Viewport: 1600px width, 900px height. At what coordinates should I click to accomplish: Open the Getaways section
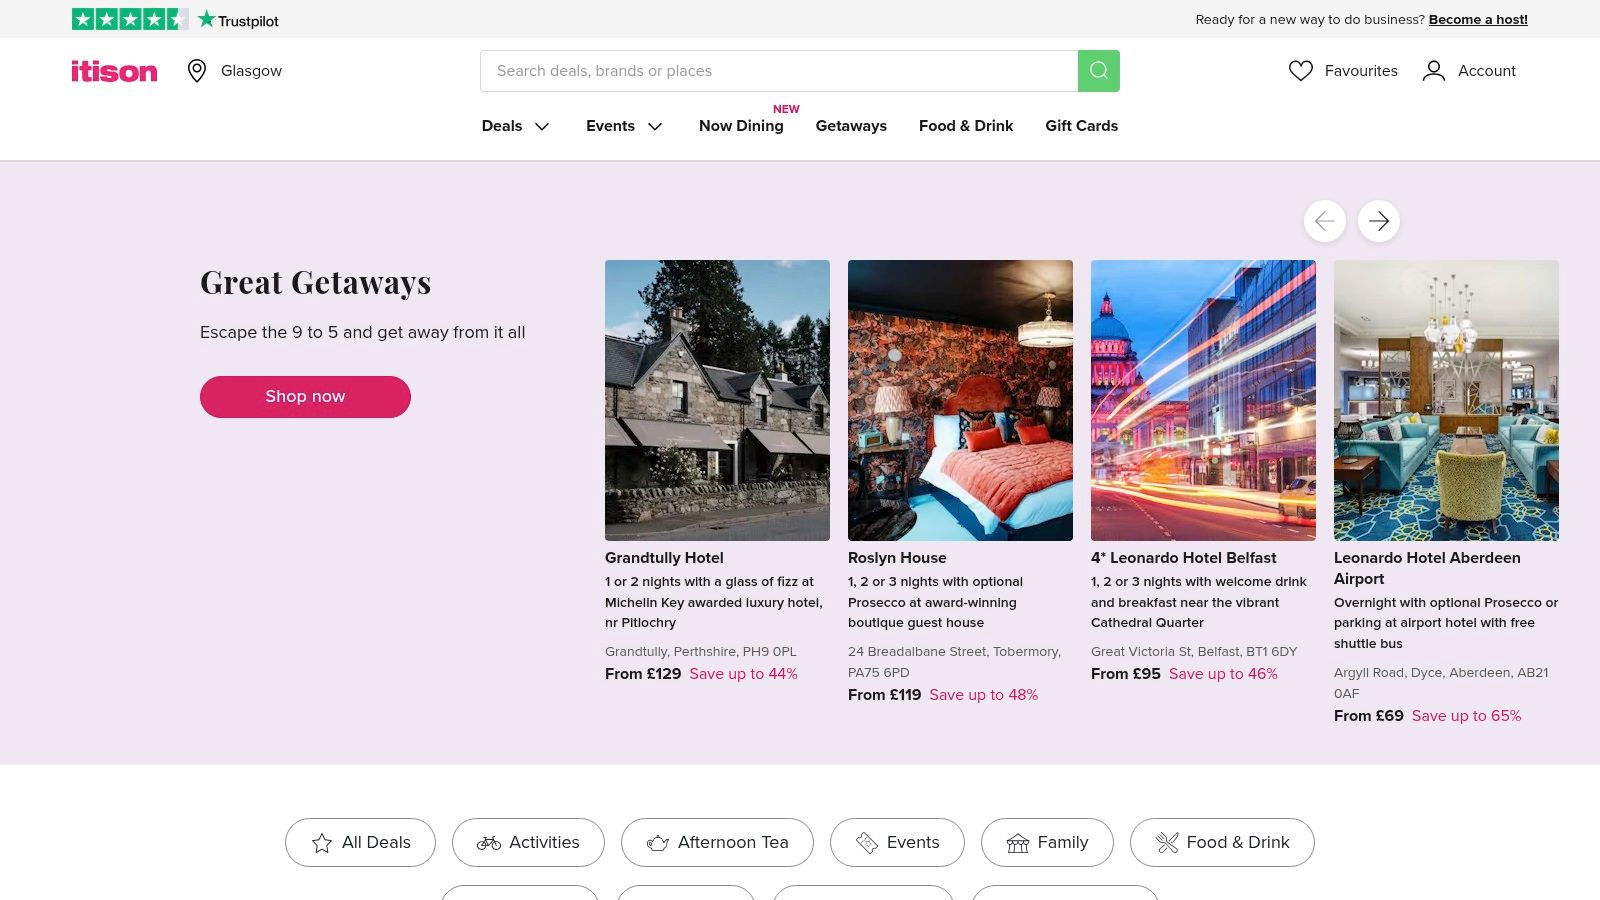pos(851,126)
